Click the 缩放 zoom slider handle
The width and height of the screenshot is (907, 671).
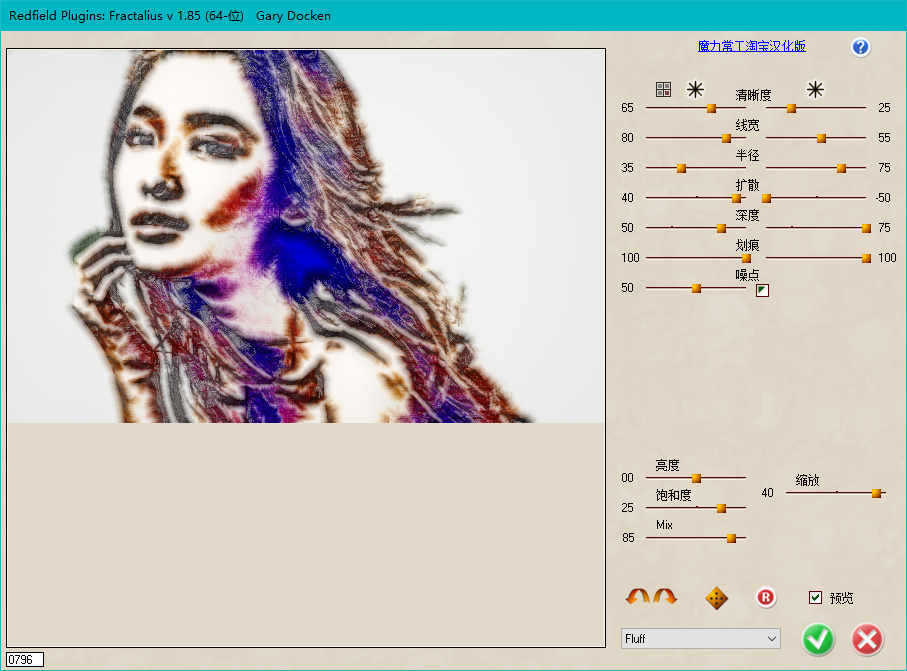coord(876,493)
